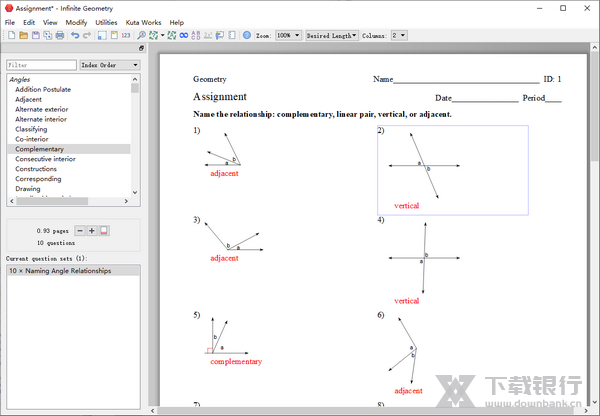
Task: Undo the last action
Action: click(x=75, y=35)
